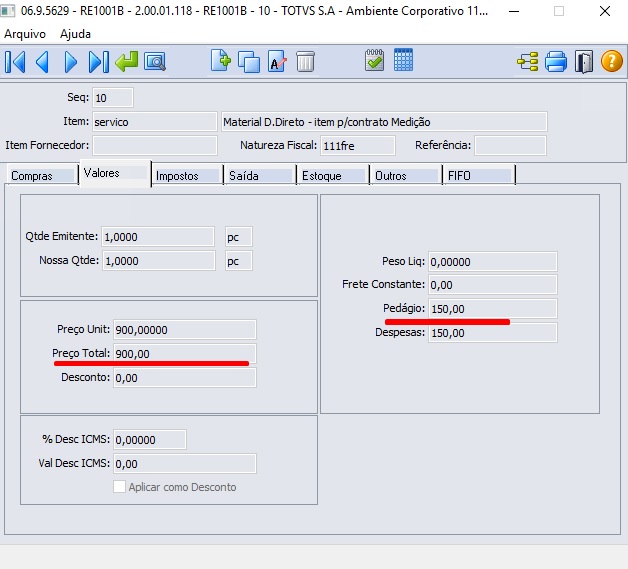Screen dimensions: 628x569
Task: Switch to the Outros tab
Action: tap(407, 175)
